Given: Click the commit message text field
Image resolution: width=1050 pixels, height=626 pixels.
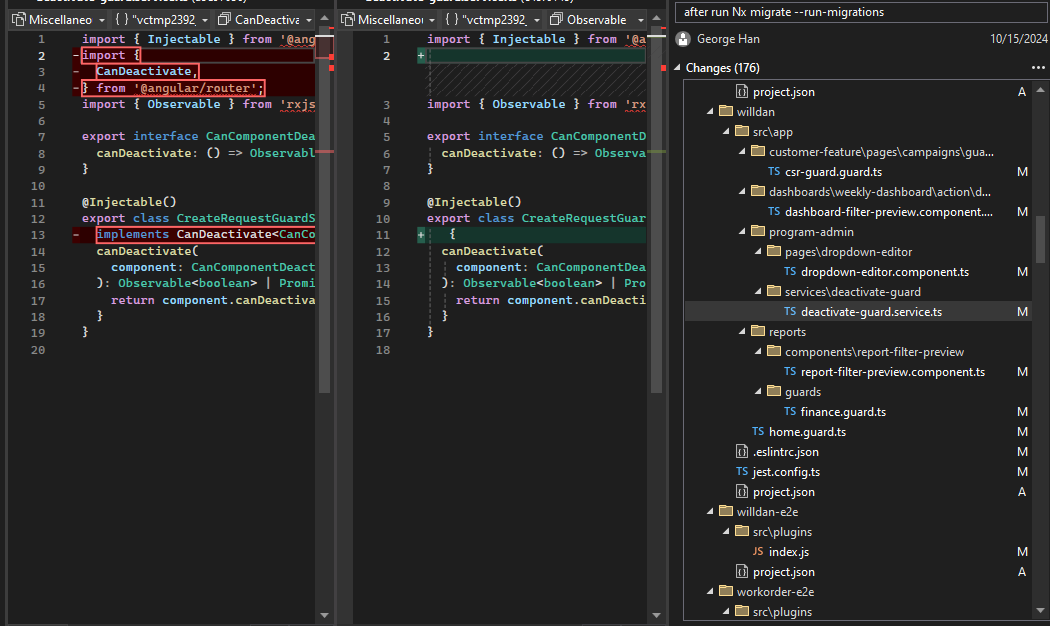Looking at the screenshot, I should (x=860, y=12).
